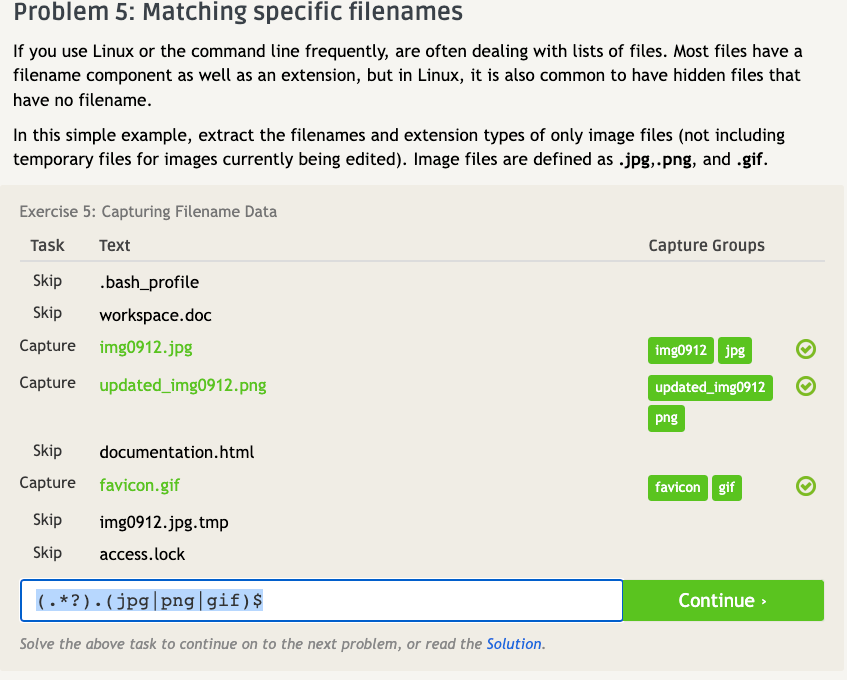
Task: Click the green checkmark beside updated_img0912.png row
Action: point(806,386)
